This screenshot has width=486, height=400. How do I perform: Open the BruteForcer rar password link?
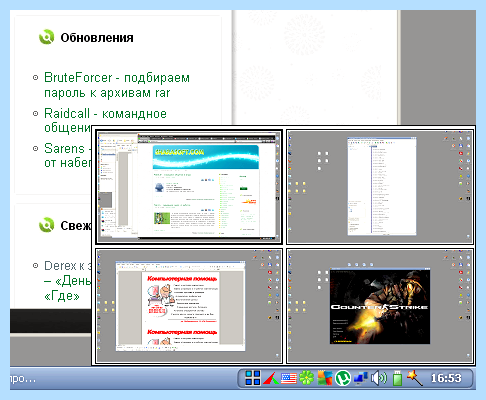click(117, 85)
